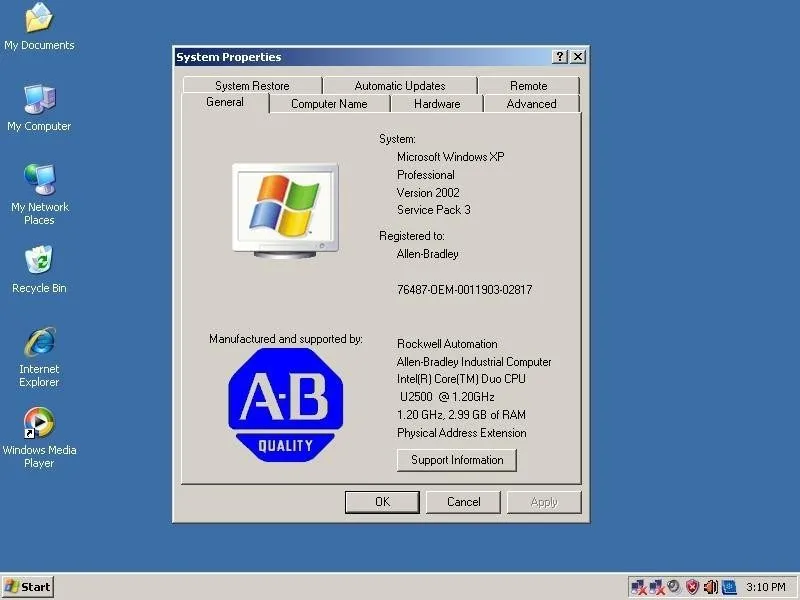Image resolution: width=800 pixels, height=600 pixels.
Task: Click the "Manufactured and supported by:" label
Action: [x=286, y=339]
